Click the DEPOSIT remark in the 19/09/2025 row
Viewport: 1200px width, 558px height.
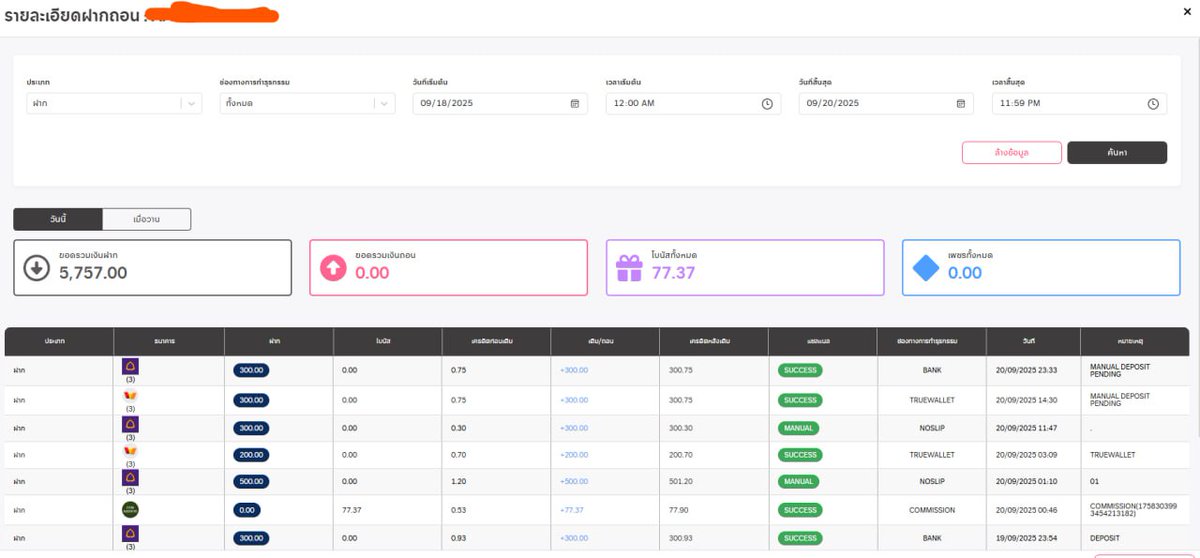coord(1105,538)
